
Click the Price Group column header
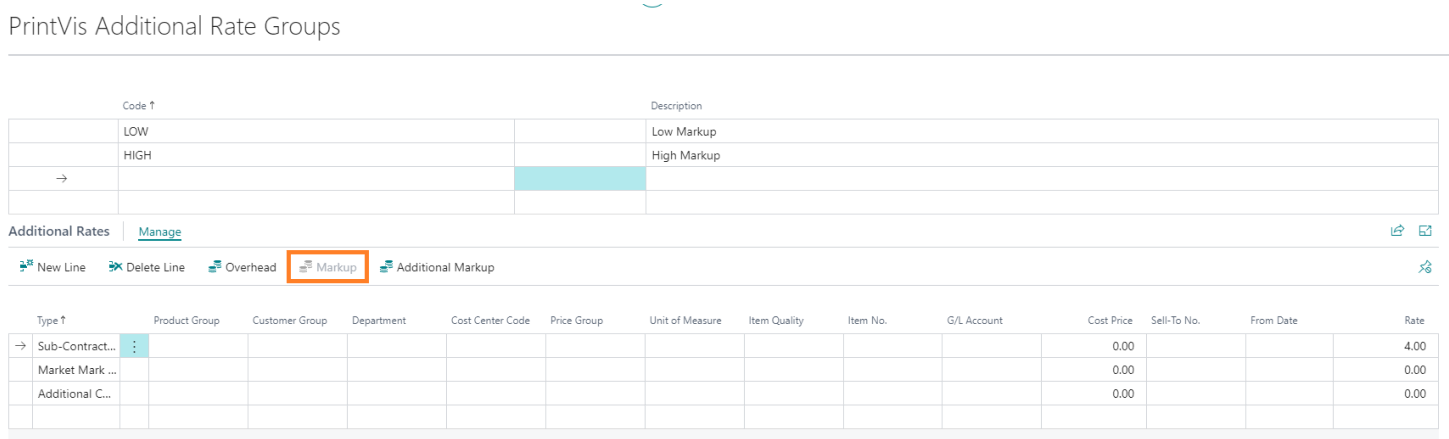click(577, 321)
